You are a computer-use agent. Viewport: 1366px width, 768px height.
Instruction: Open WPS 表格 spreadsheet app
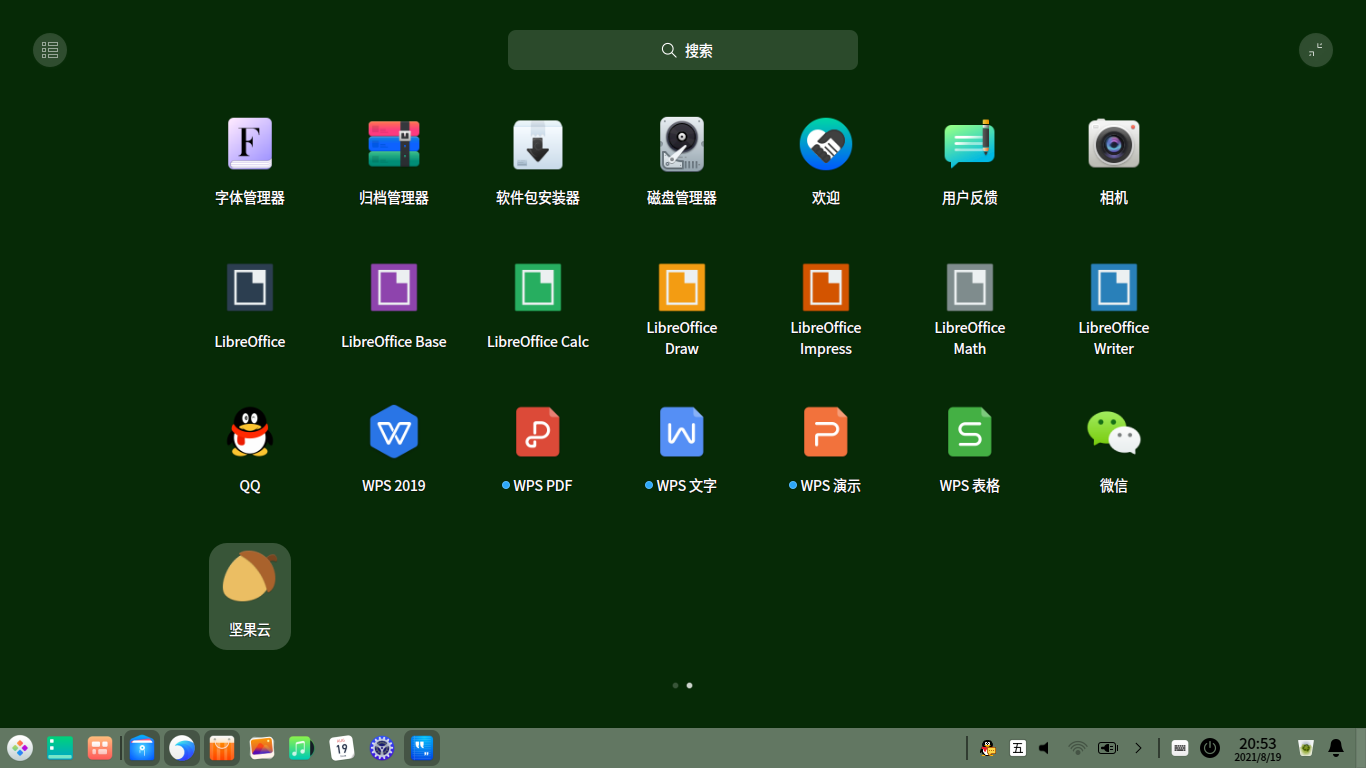(970, 432)
